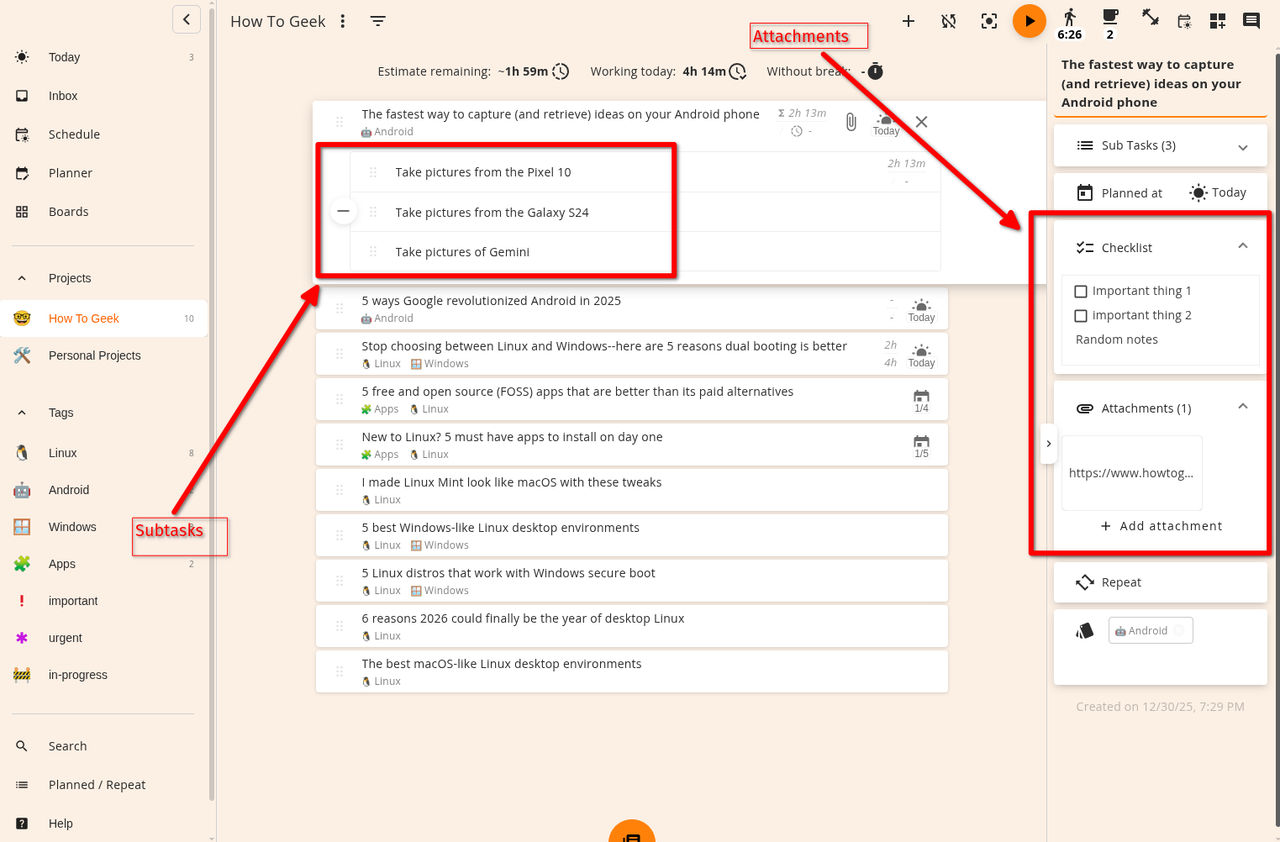The width and height of the screenshot is (1280, 842).
Task: Open the howtogeek attachment link
Action: [1131, 473]
